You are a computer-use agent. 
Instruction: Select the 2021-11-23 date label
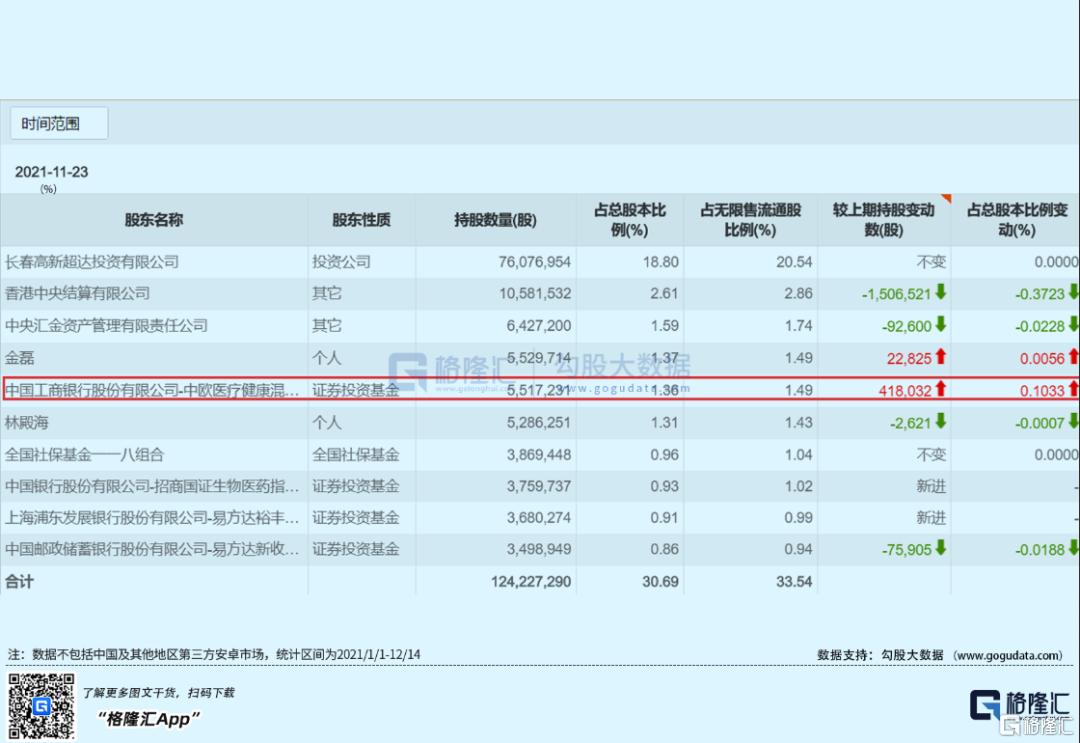click(51, 172)
